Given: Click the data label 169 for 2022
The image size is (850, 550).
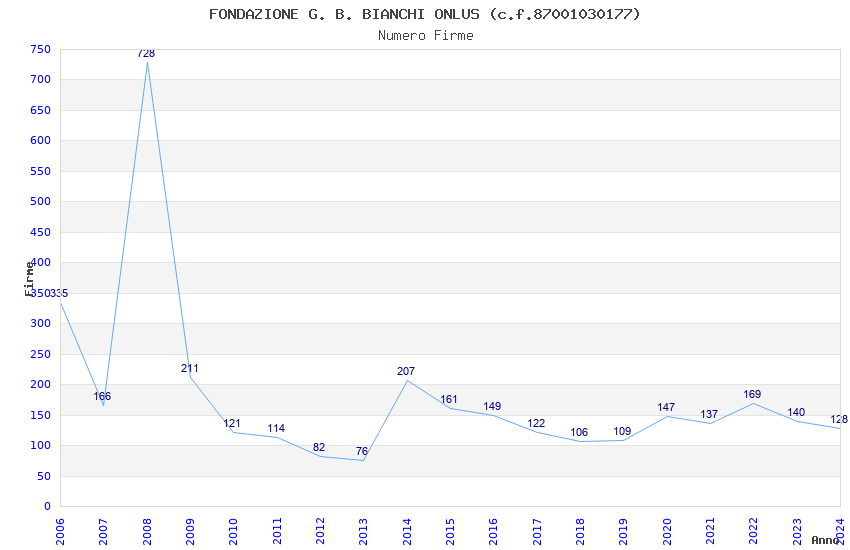Looking at the screenshot, I should 752,394.
